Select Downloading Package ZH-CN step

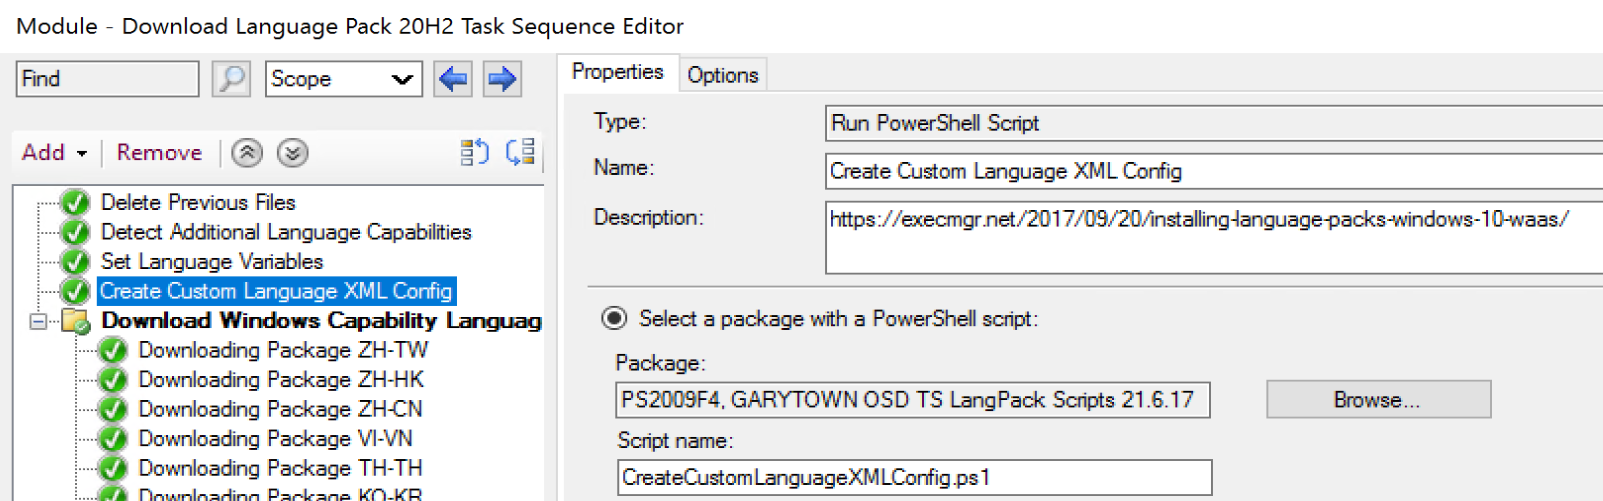(x=280, y=409)
